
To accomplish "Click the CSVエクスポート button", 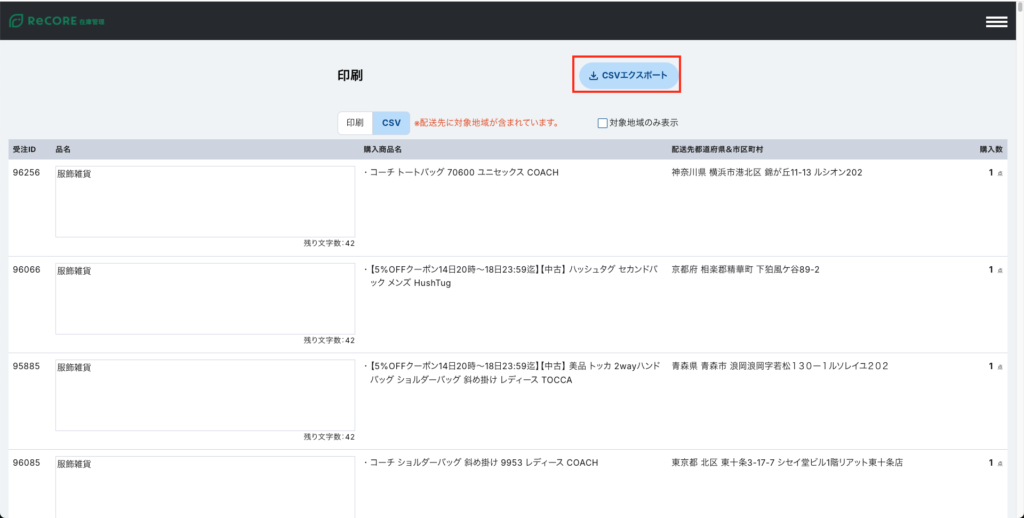I will coord(628,76).
